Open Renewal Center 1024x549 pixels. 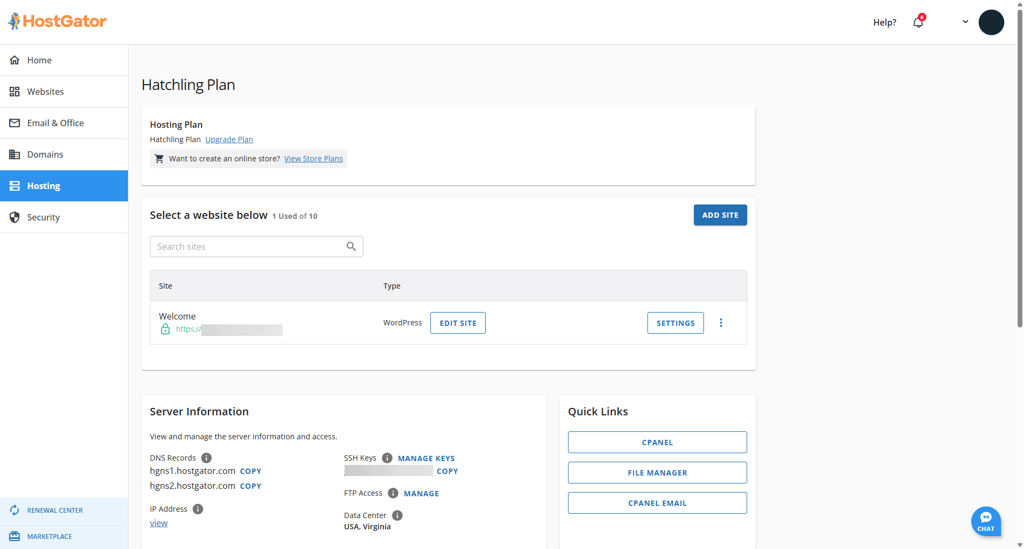click(x=64, y=510)
